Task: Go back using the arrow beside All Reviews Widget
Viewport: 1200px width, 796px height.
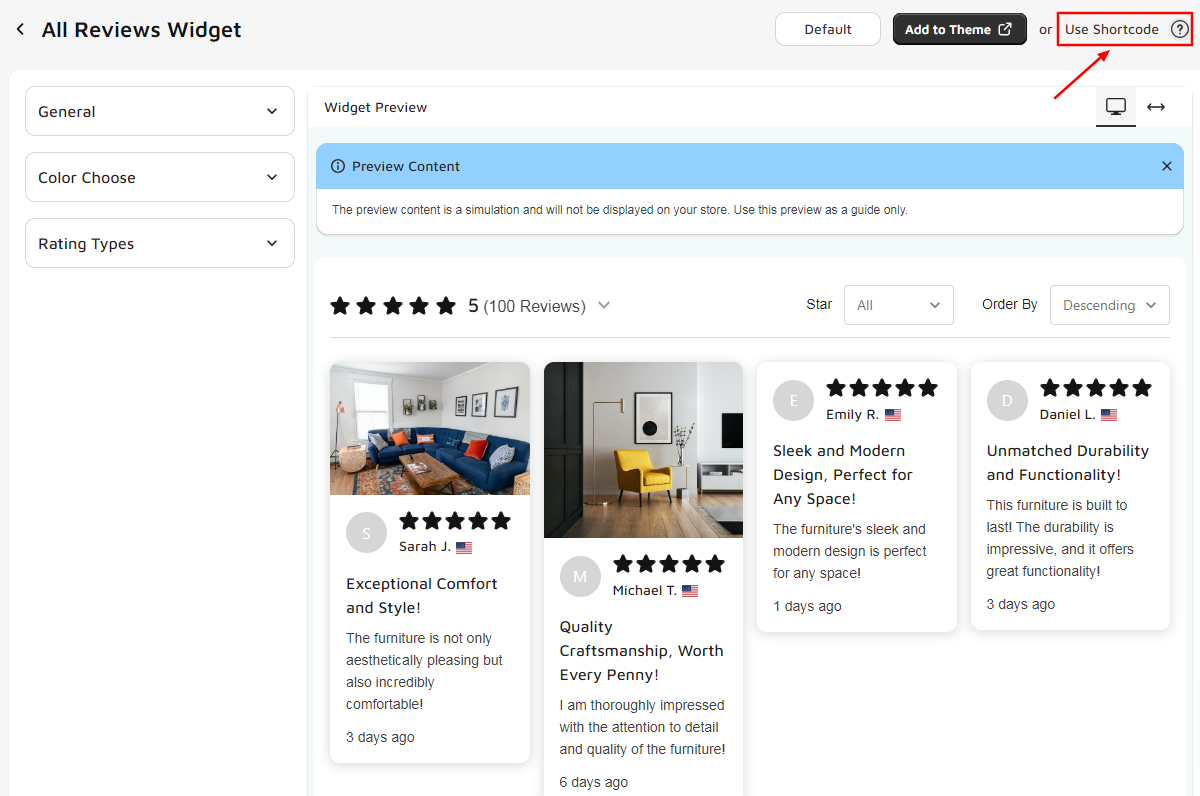Action: (20, 29)
